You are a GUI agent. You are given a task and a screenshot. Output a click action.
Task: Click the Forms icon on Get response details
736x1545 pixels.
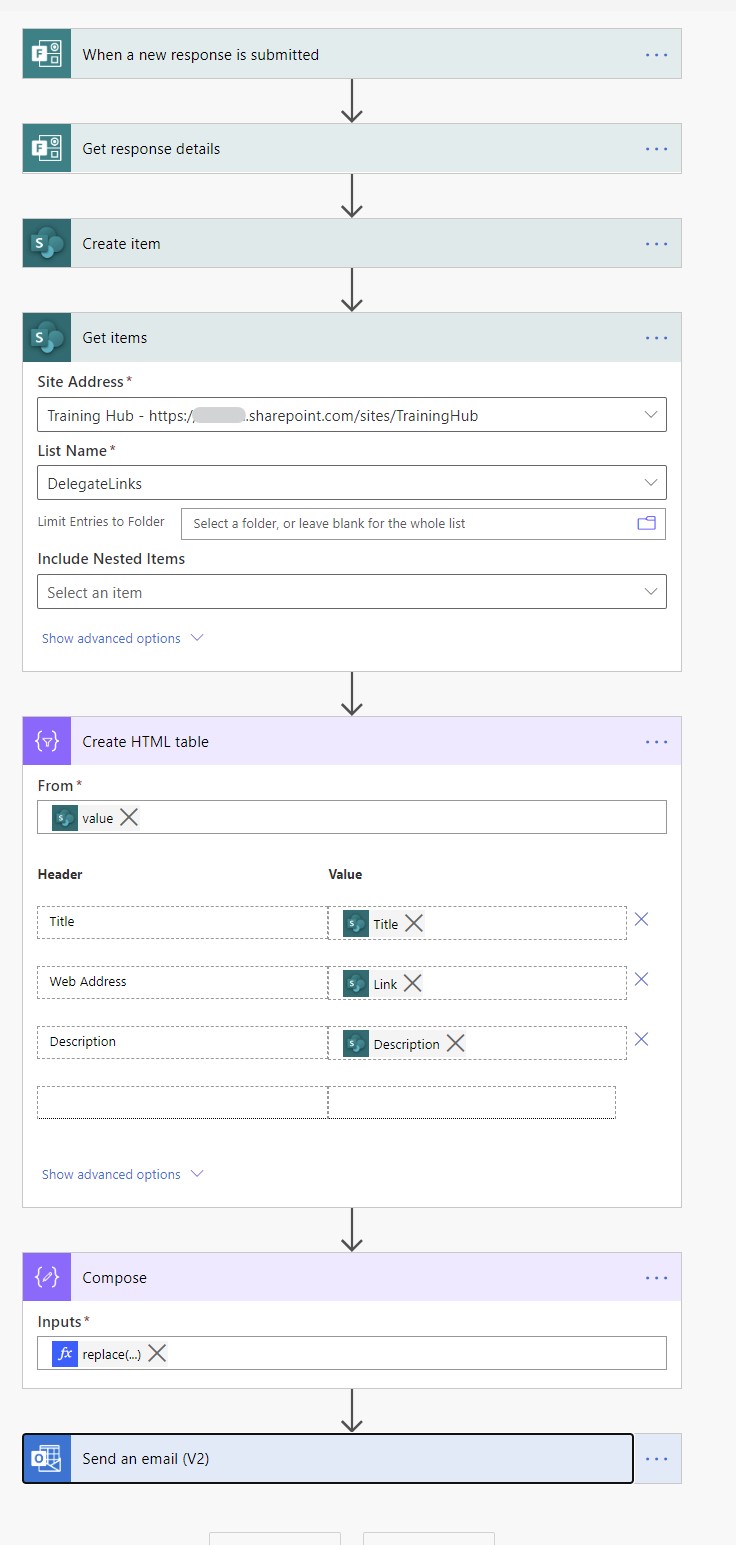(46, 148)
